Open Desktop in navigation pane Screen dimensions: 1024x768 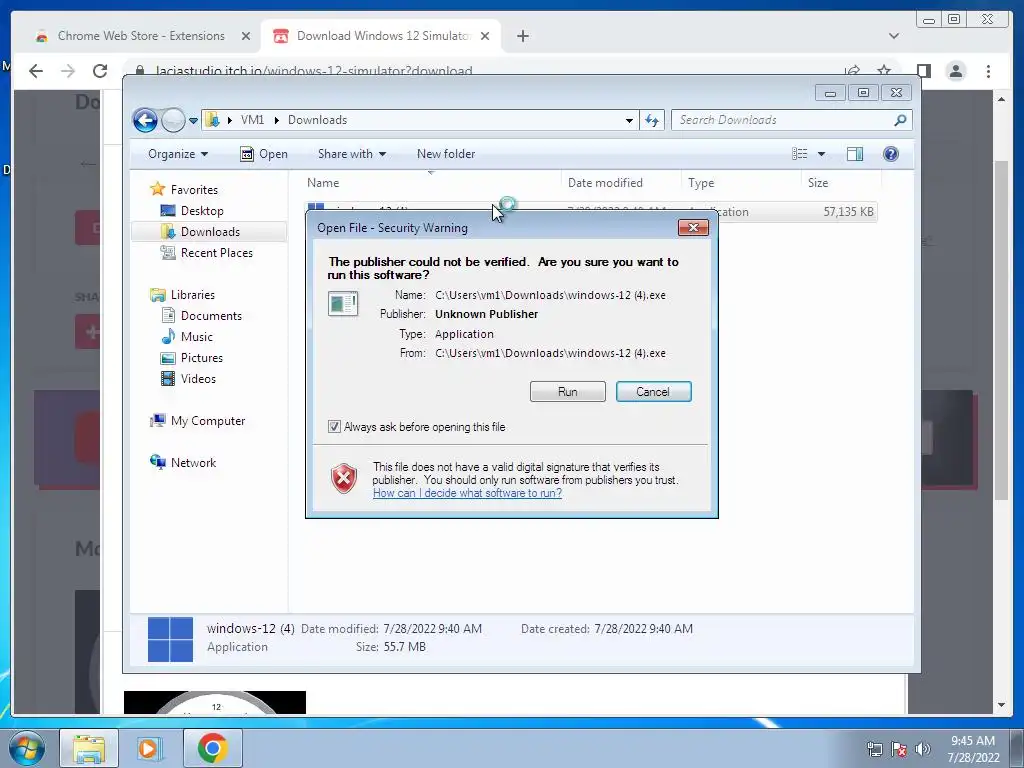point(202,211)
